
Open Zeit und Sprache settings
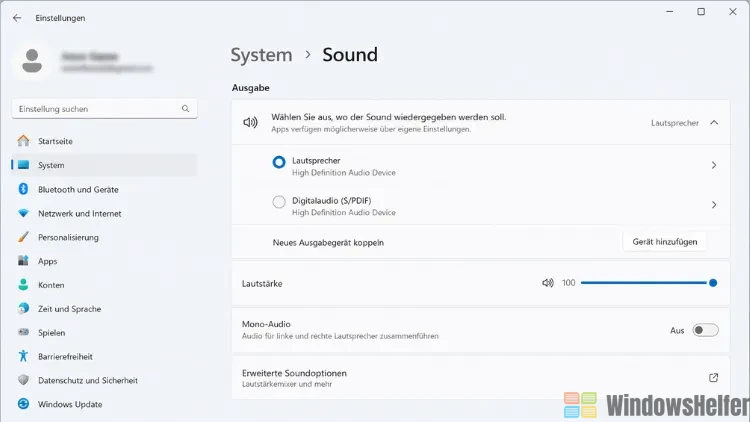[104, 309]
